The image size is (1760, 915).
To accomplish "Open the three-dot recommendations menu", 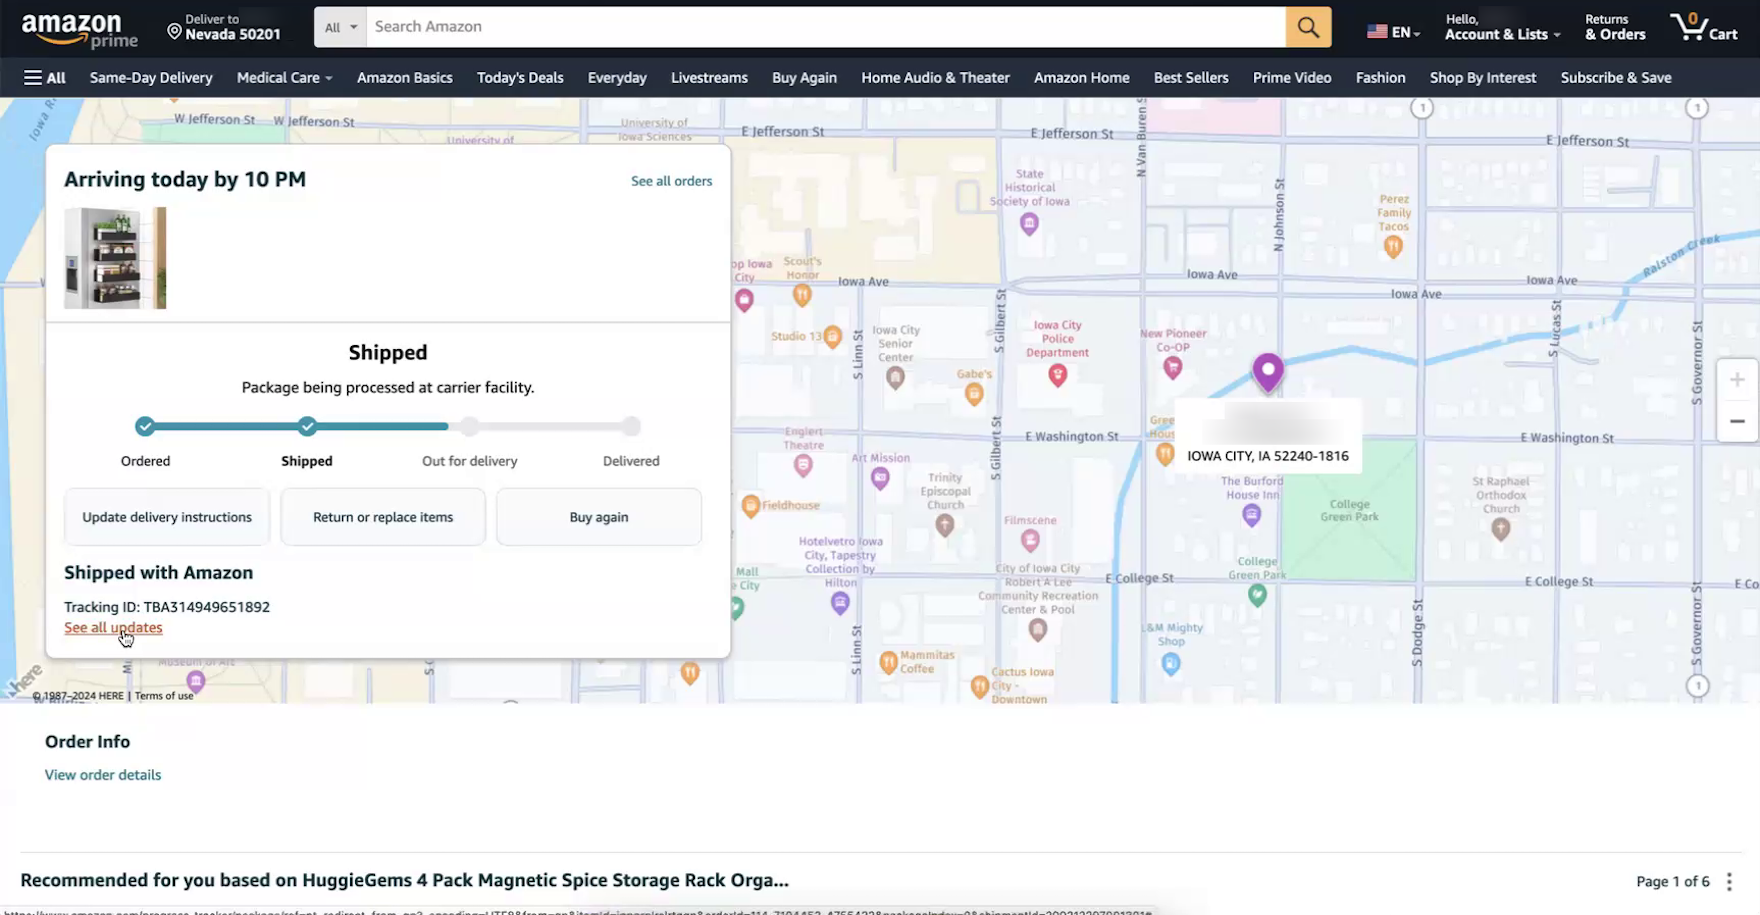I will pyautogui.click(x=1729, y=881).
